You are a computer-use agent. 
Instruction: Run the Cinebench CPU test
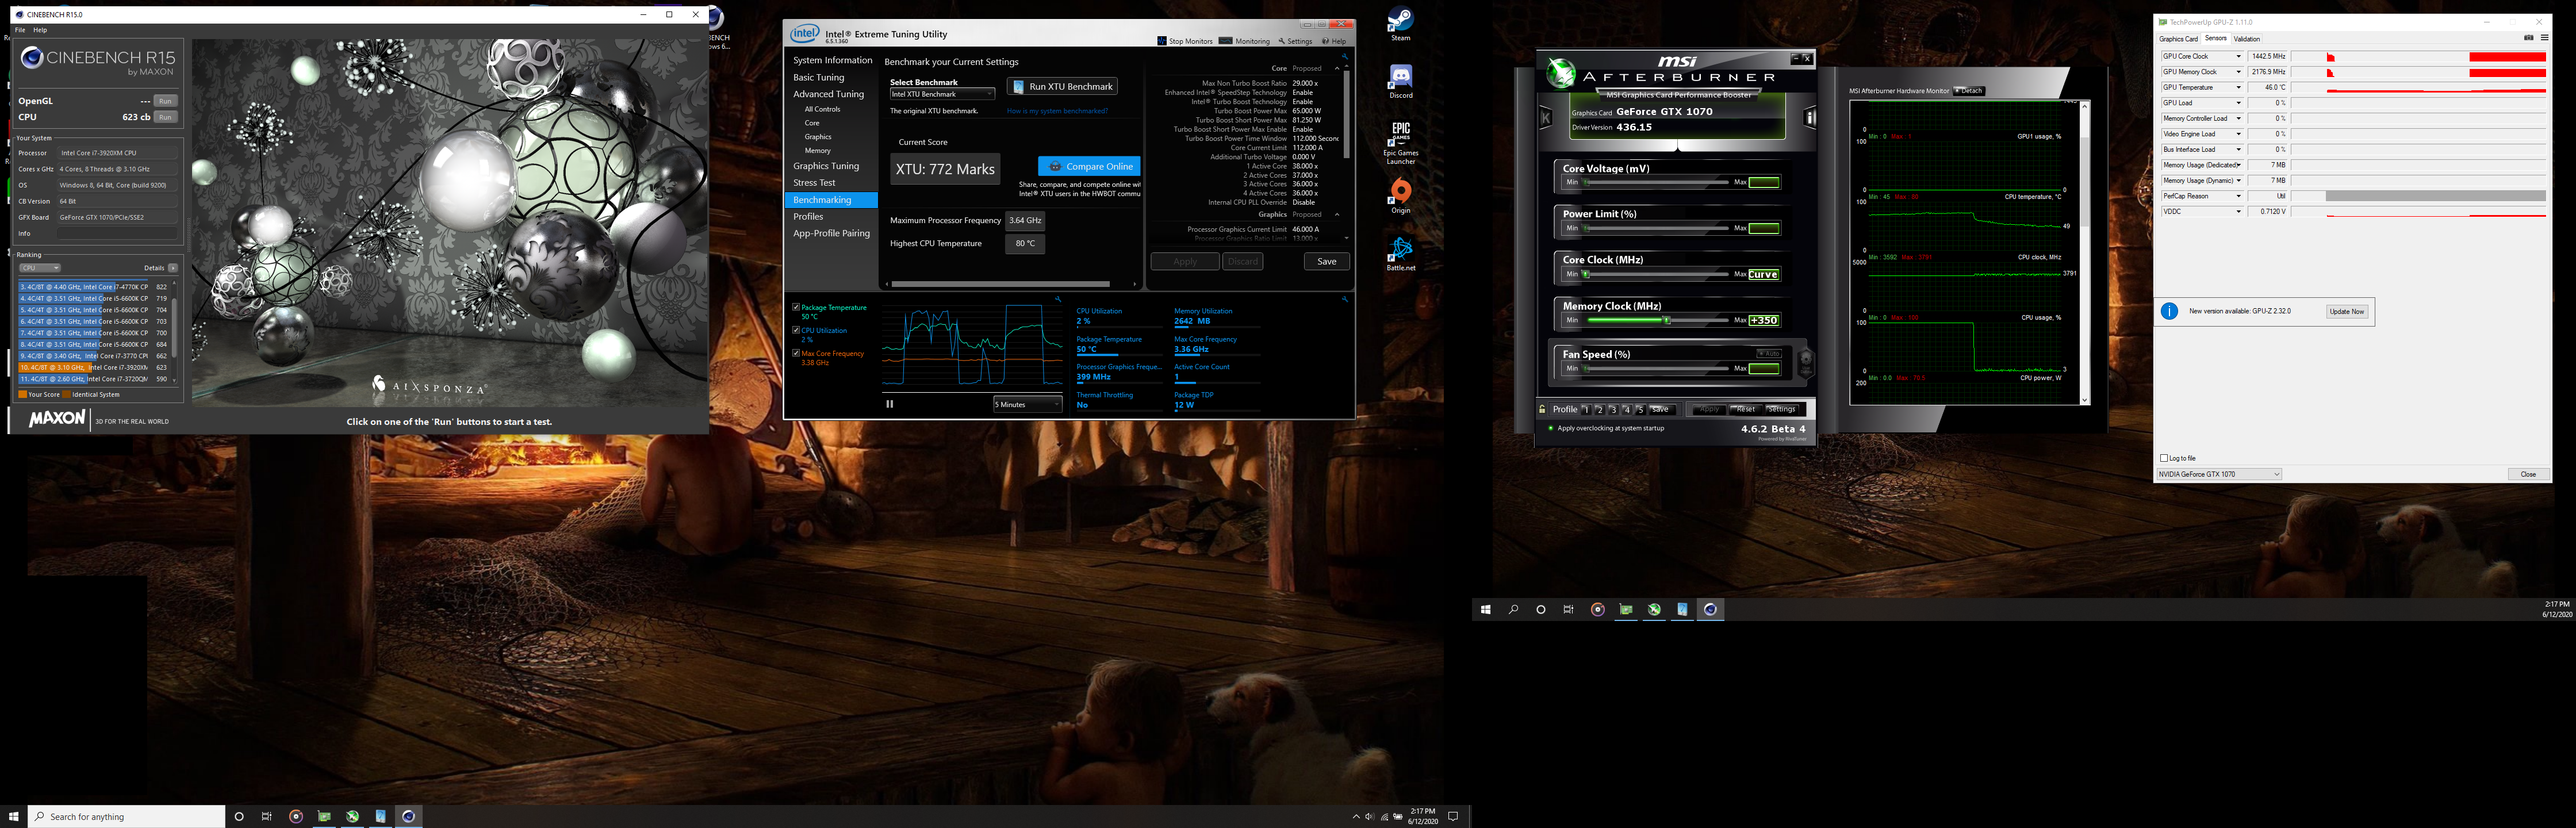click(x=166, y=117)
